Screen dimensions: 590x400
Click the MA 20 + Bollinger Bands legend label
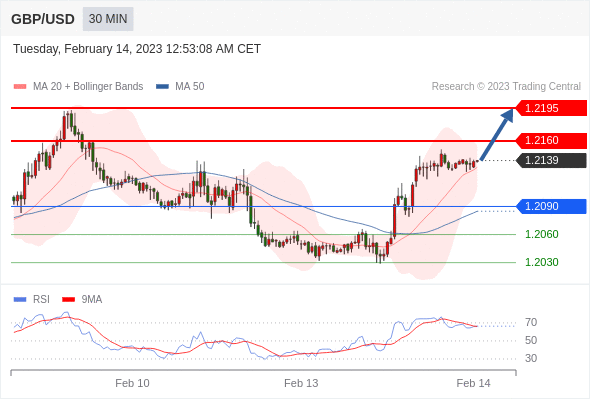click(x=88, y=87)
